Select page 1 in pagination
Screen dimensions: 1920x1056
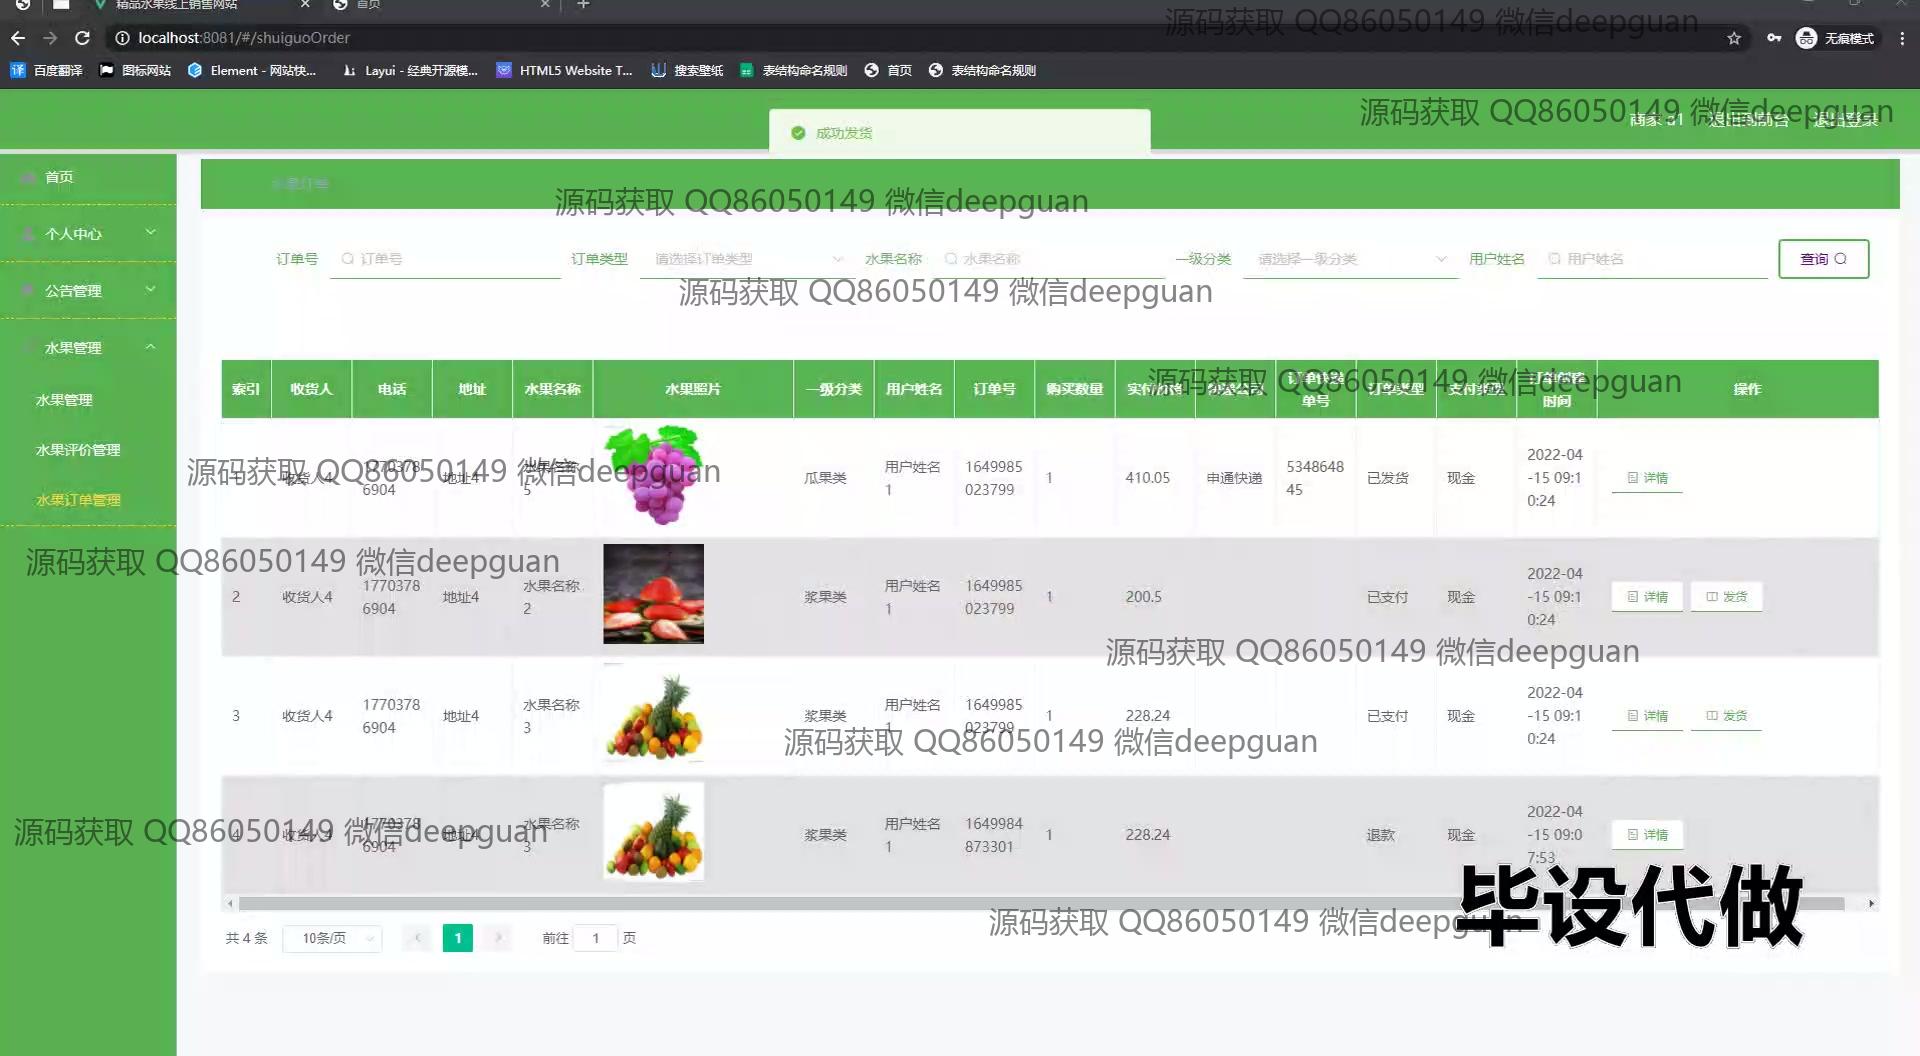pyautogui.click(x=457, y=938)
